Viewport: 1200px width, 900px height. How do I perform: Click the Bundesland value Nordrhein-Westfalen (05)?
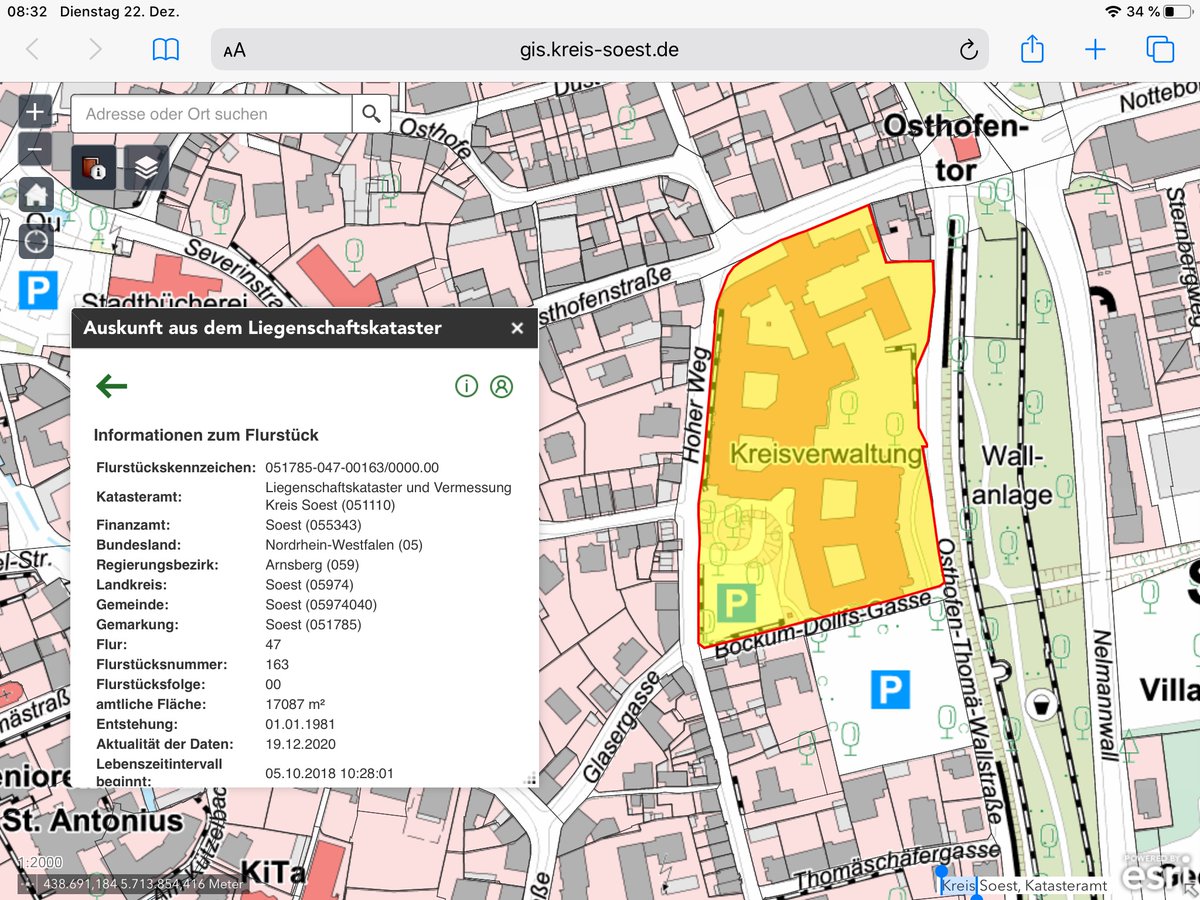[x=344, y=544]
